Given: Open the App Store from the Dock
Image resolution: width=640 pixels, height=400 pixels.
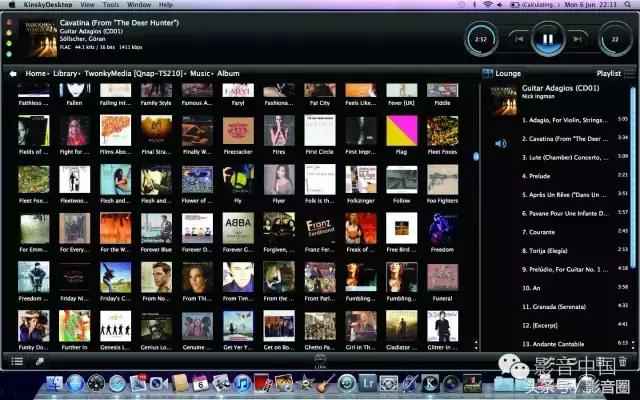Looking at the screenshot, I should point(75,384).
